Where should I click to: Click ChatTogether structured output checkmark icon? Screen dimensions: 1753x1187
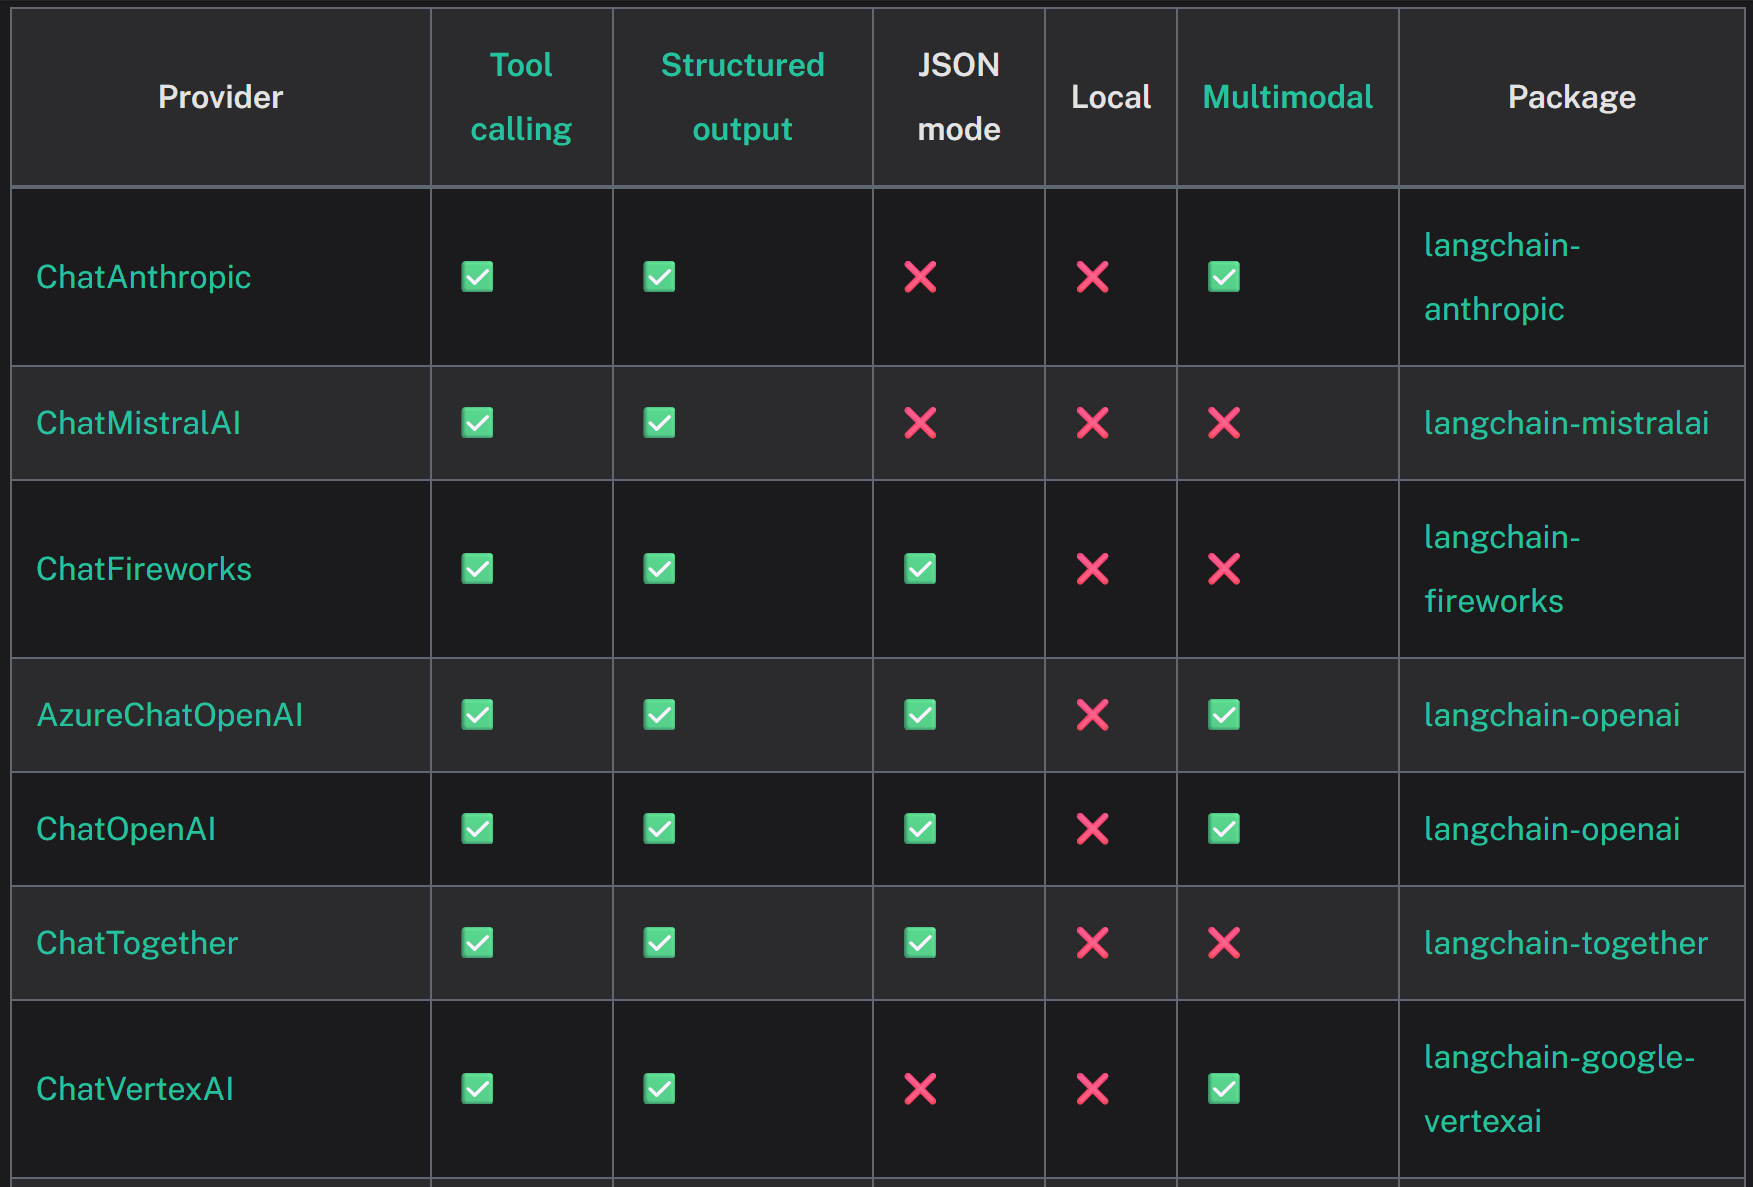(x=659, y=943)
